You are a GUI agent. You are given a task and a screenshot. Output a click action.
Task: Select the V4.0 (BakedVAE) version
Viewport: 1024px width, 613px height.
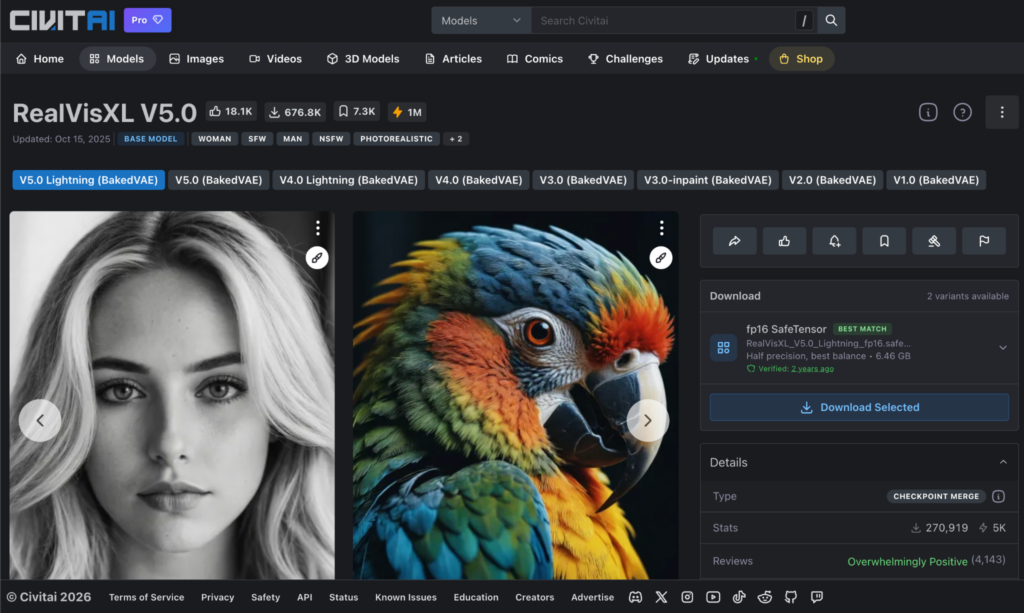click(479, 180)
